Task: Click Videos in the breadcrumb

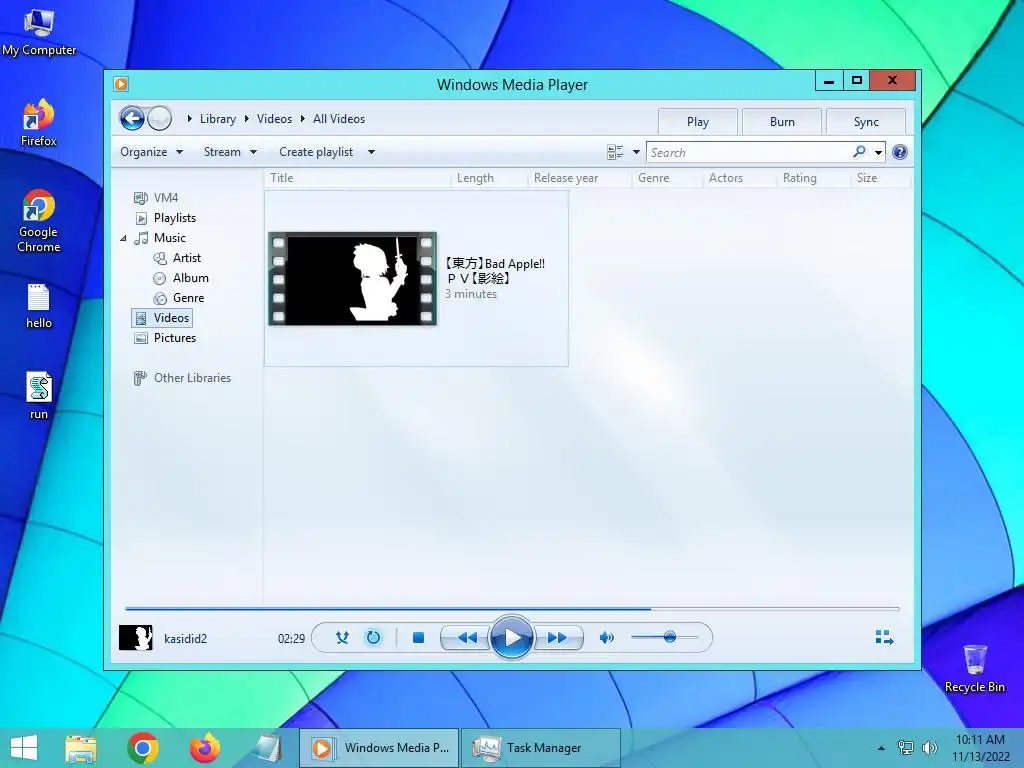Action: tap(274, 119)
